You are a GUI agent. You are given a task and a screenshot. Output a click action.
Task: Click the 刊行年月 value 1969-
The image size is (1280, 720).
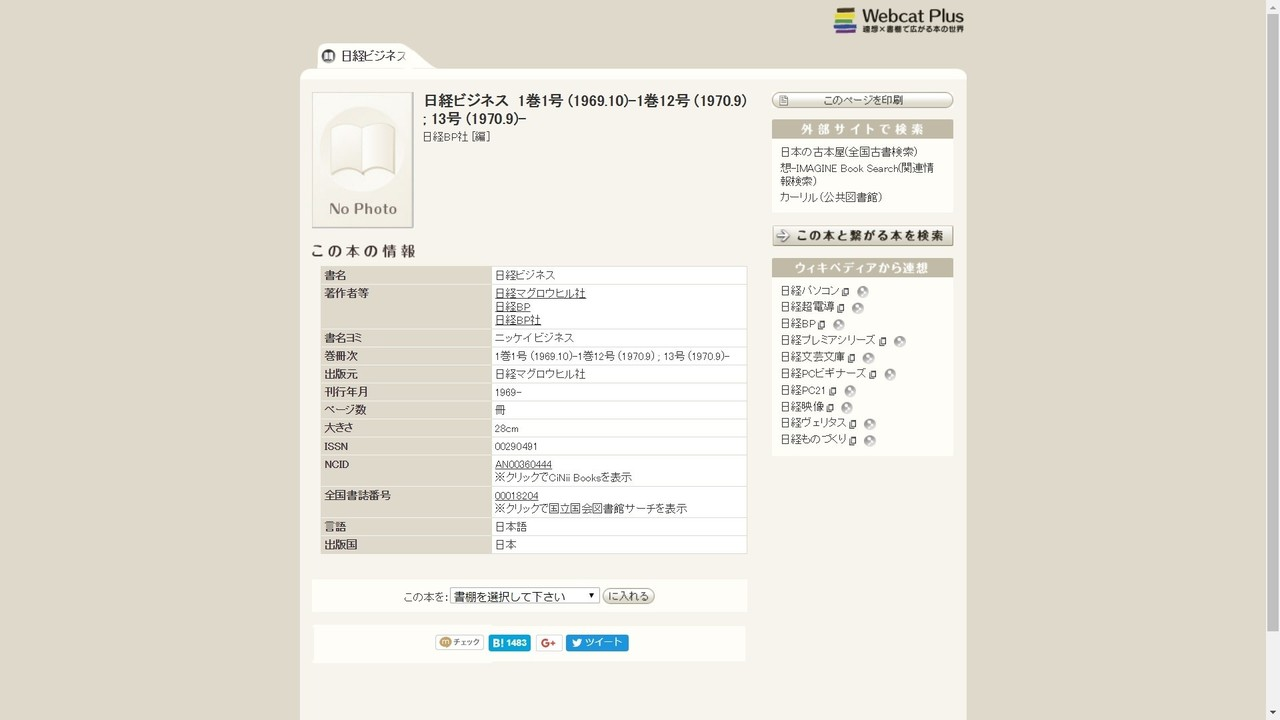[x=508, y=392]
